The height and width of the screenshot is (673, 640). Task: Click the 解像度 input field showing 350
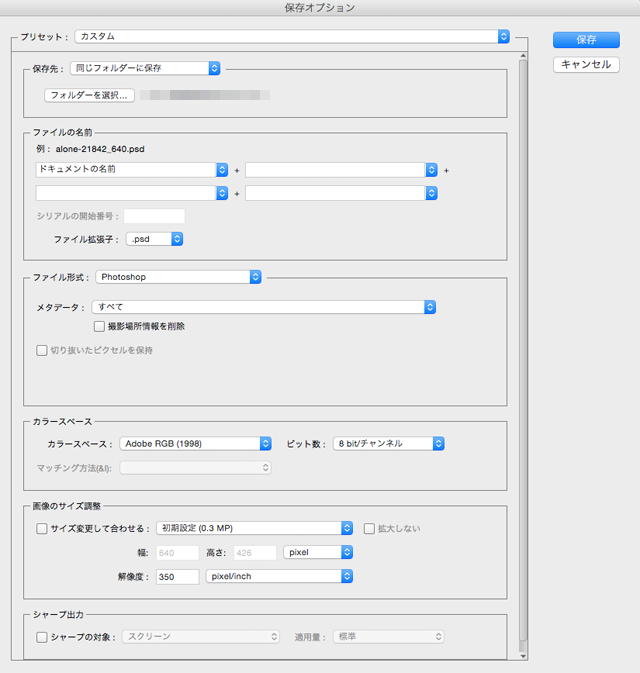coord(177,576)
